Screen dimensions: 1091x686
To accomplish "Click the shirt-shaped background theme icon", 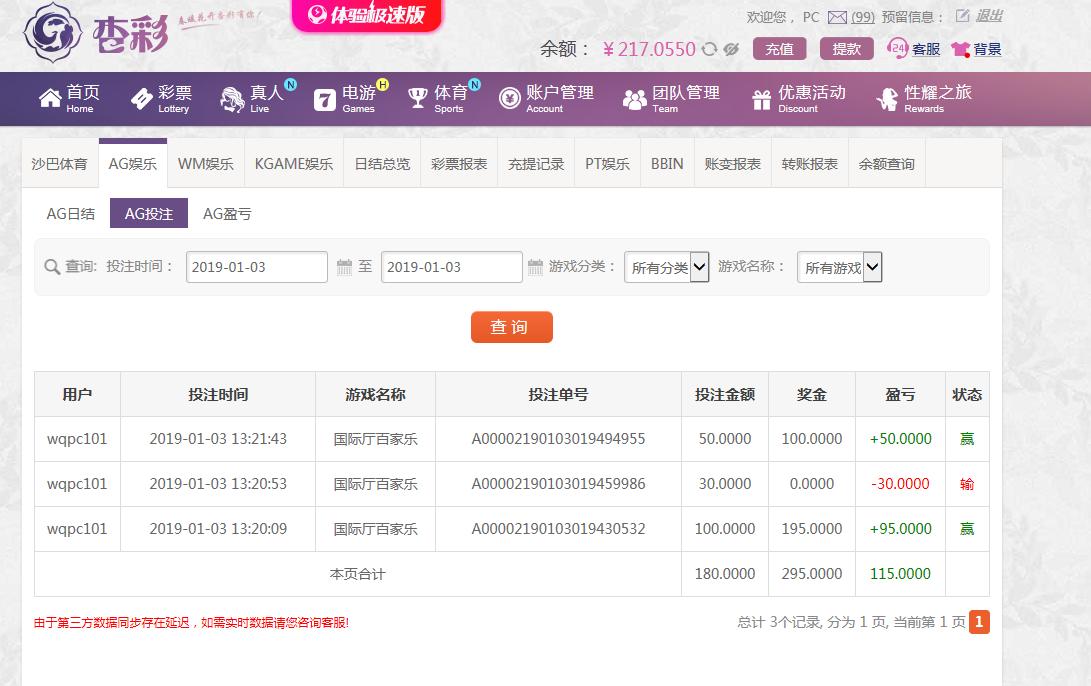I will click(x=961, y=49).
